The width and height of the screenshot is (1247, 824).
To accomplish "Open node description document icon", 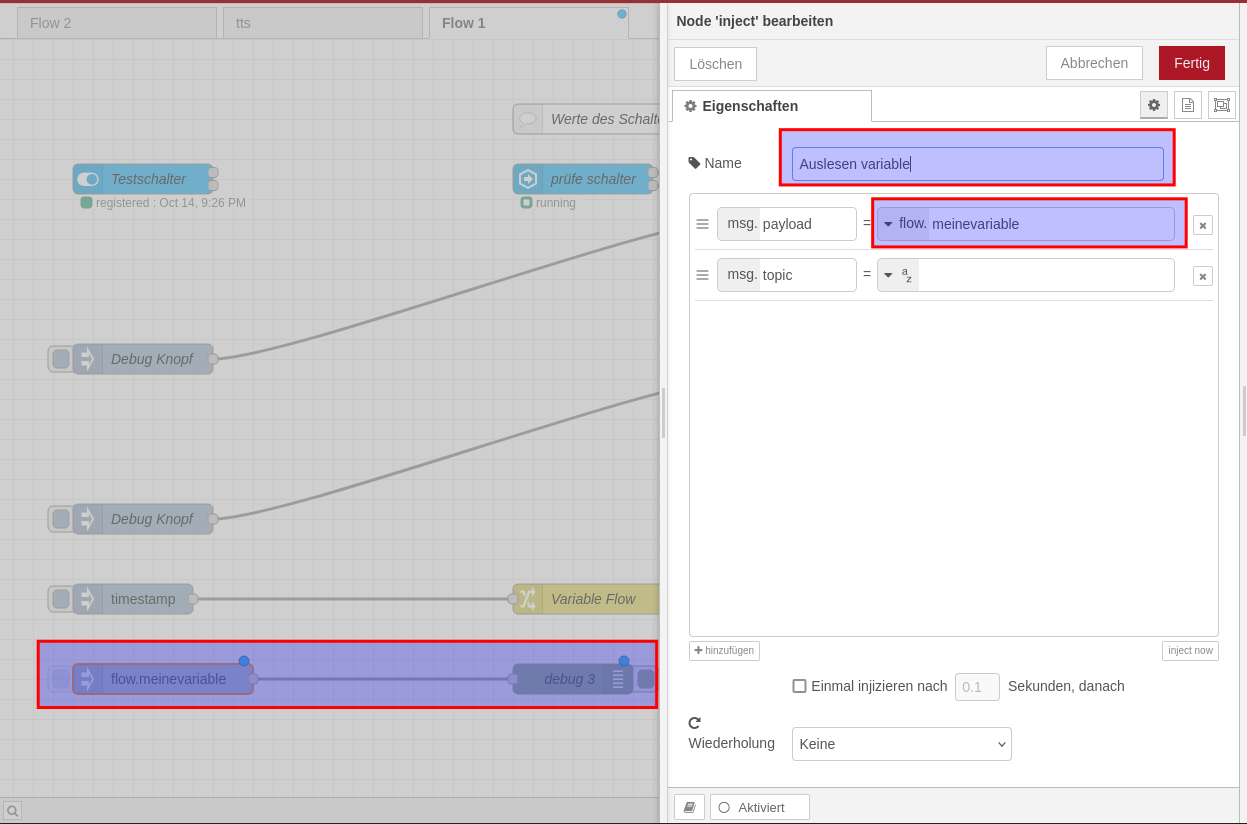I will pos(1187,105).
